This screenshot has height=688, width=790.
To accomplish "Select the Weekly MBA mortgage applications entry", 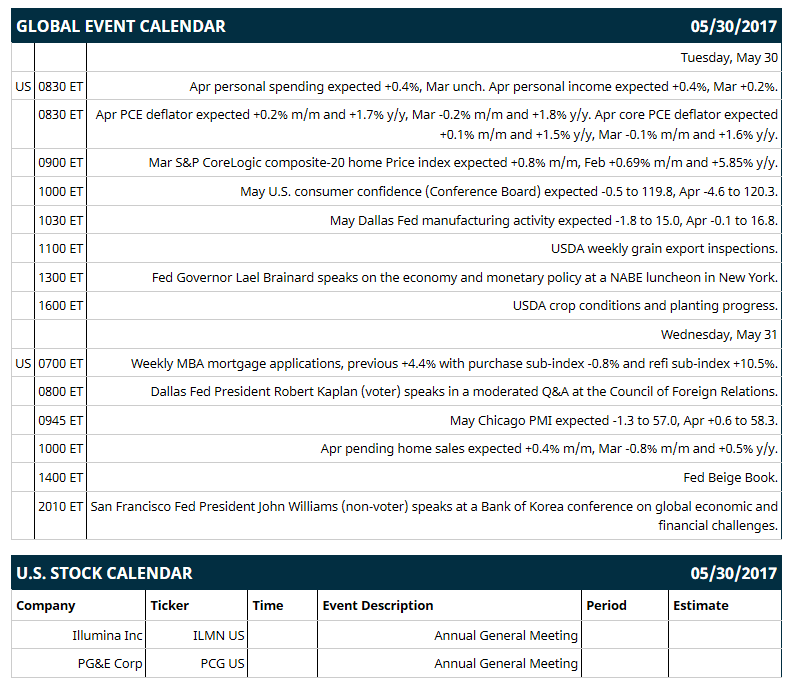I will point(454,363).
